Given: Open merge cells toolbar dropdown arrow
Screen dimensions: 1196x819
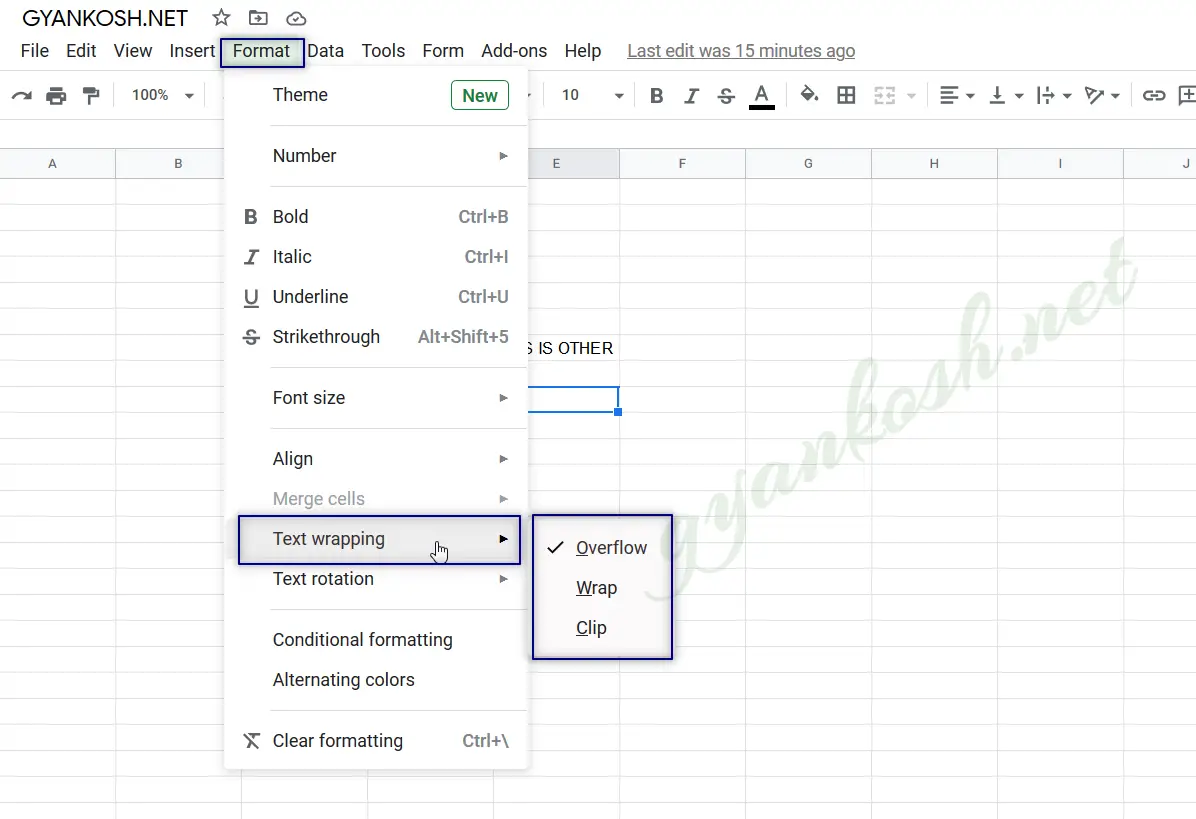Looking at the screenshot, I should pos(911,96).
